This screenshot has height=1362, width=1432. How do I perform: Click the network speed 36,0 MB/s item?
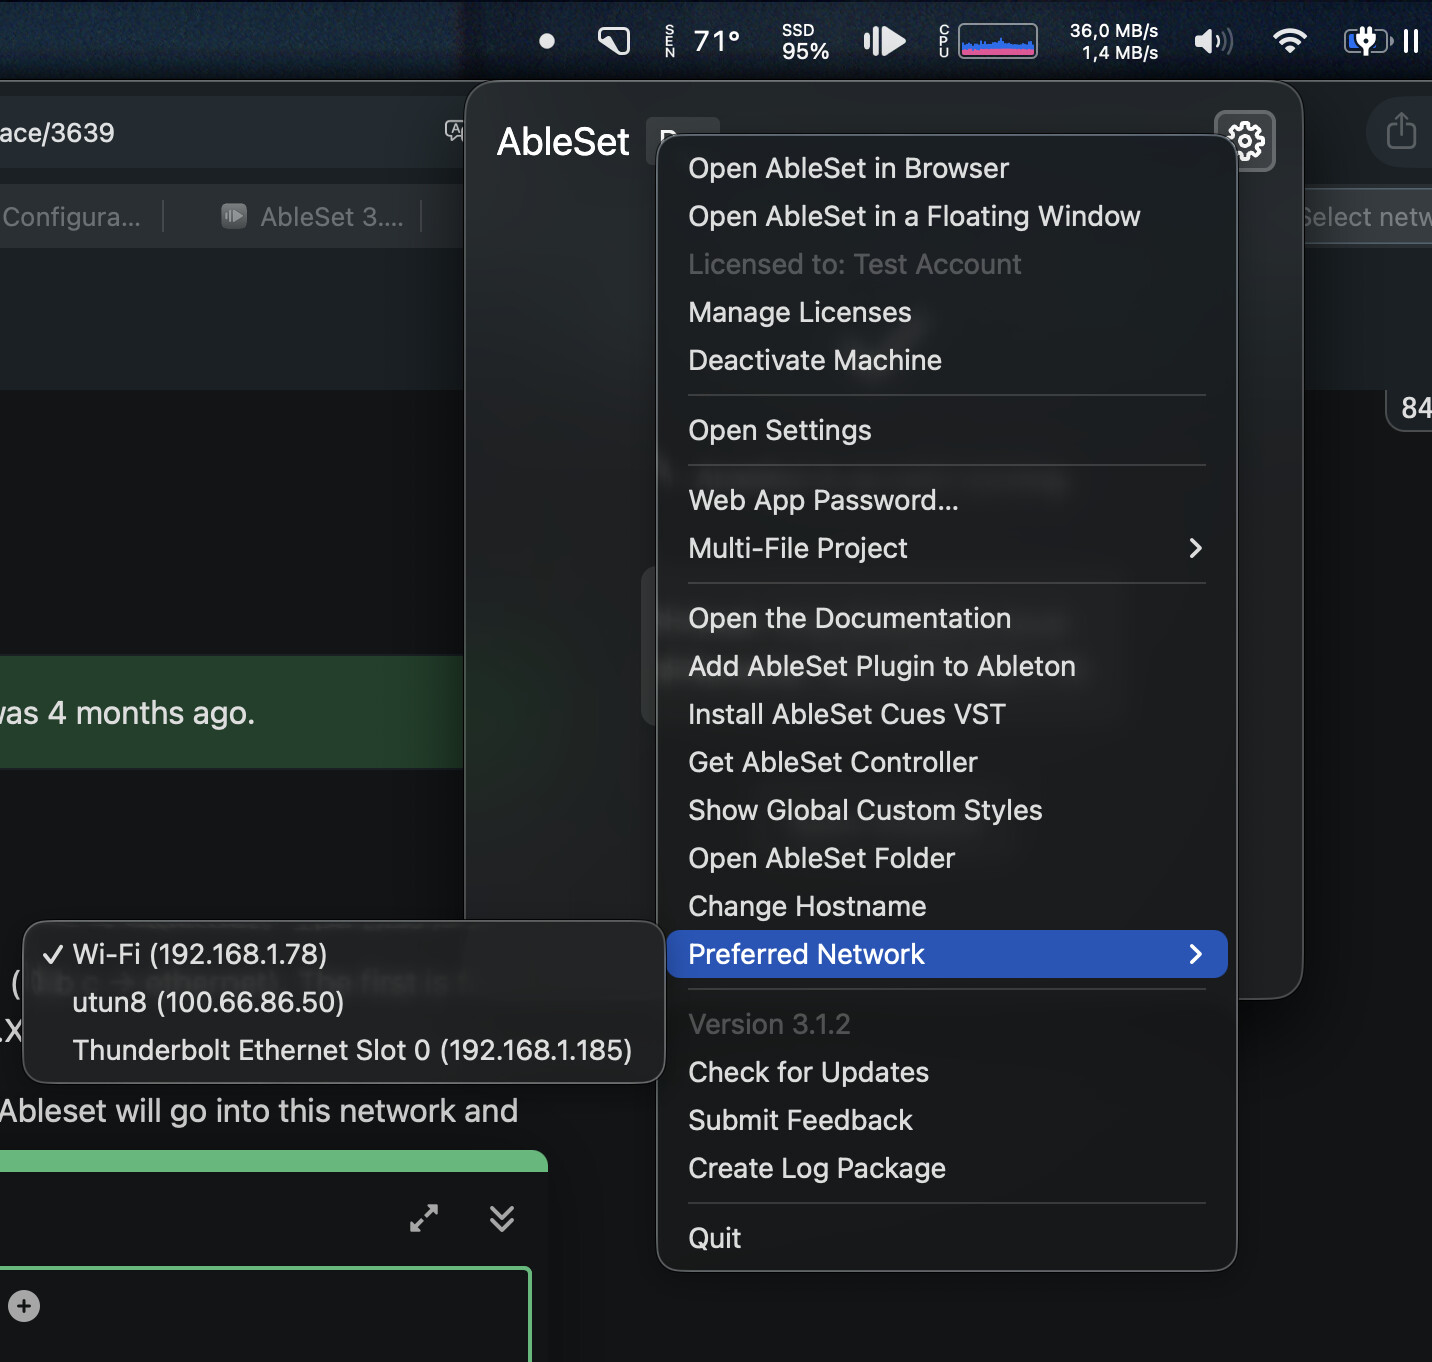point(1114,41)
